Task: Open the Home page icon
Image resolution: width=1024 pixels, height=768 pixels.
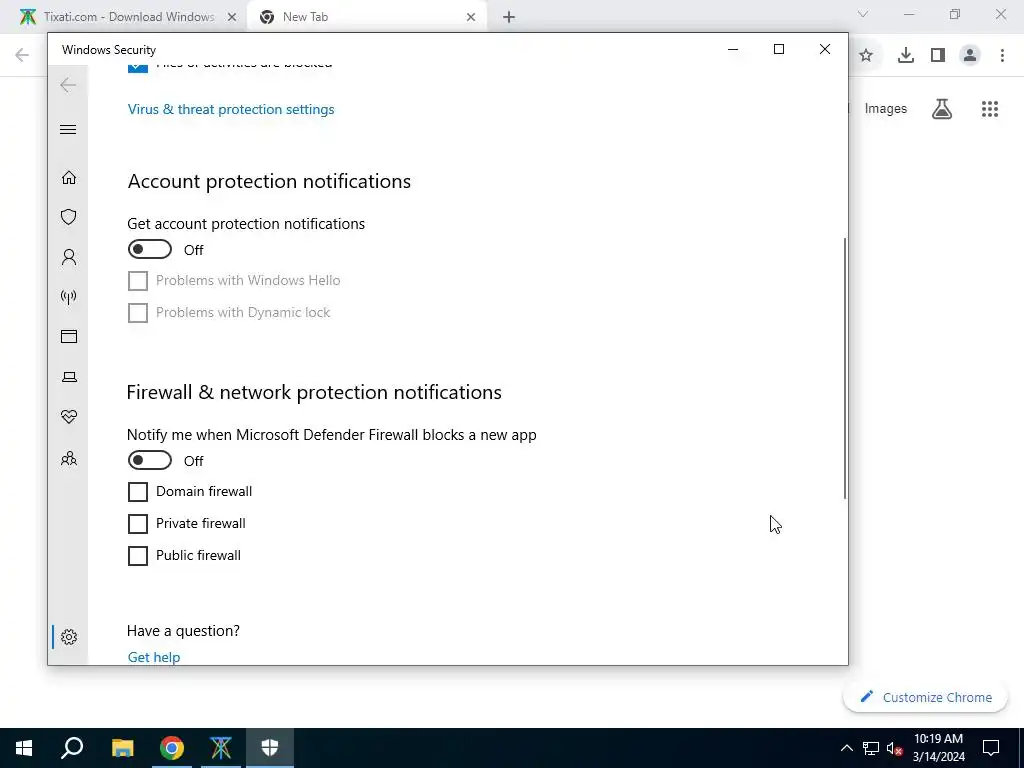Action: pyautogui.click(x=69, y=178)
